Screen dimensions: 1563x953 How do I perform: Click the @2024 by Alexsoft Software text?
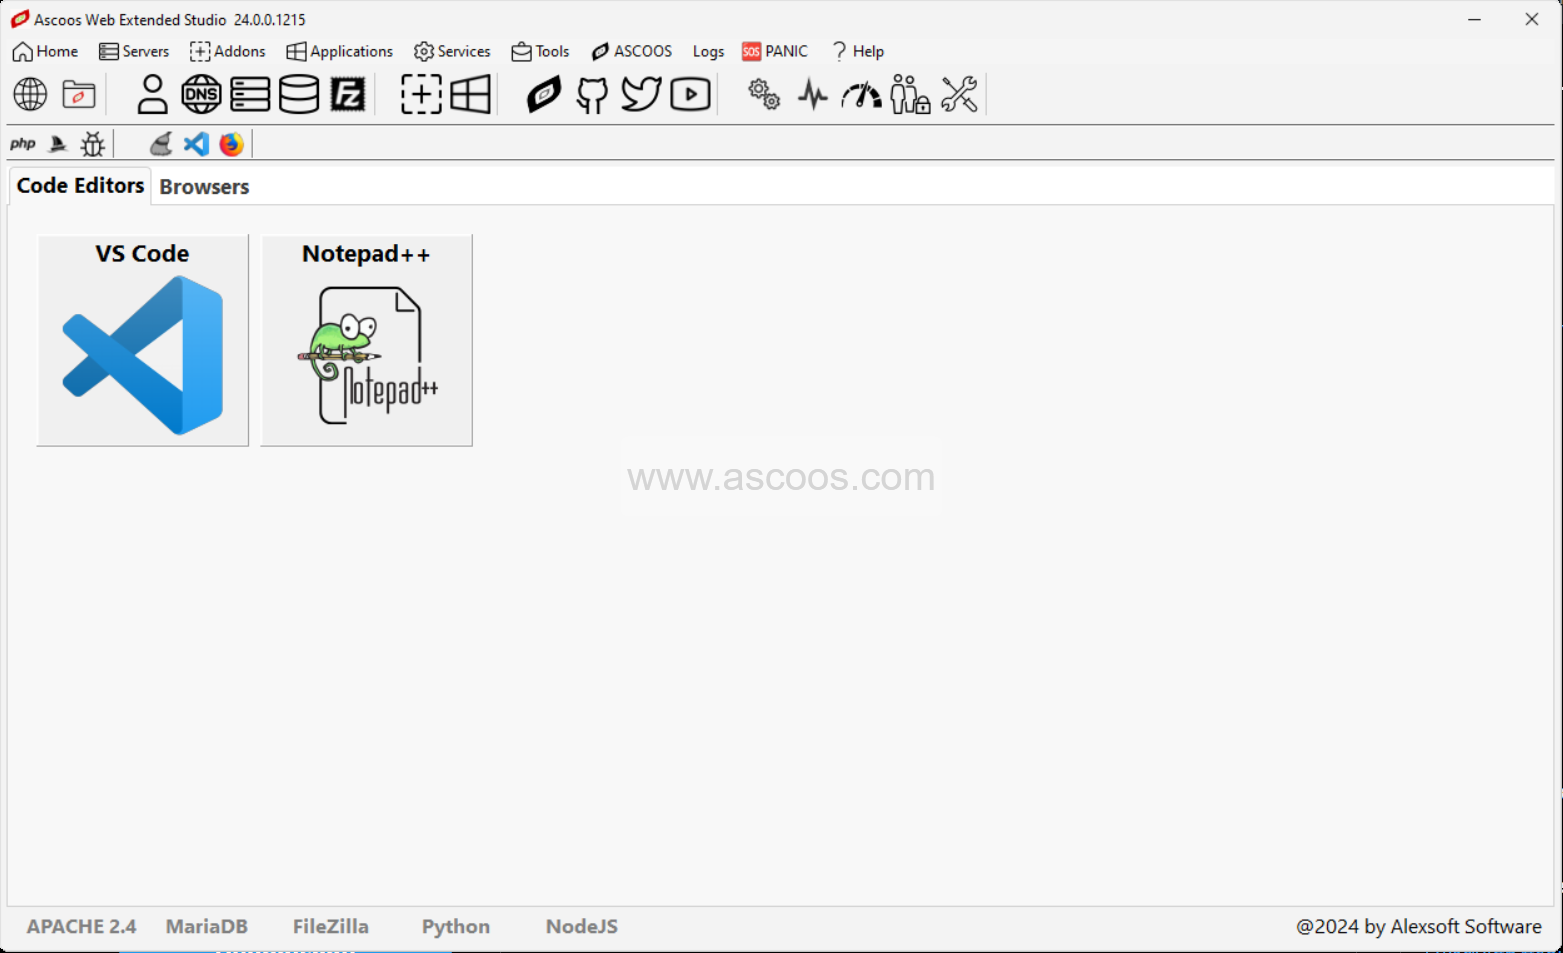1418,926
